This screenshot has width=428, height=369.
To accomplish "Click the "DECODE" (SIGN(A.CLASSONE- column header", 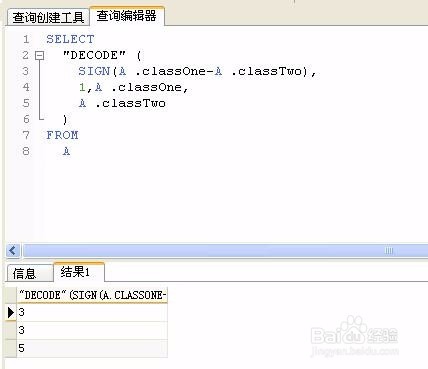I will point(92,295).
